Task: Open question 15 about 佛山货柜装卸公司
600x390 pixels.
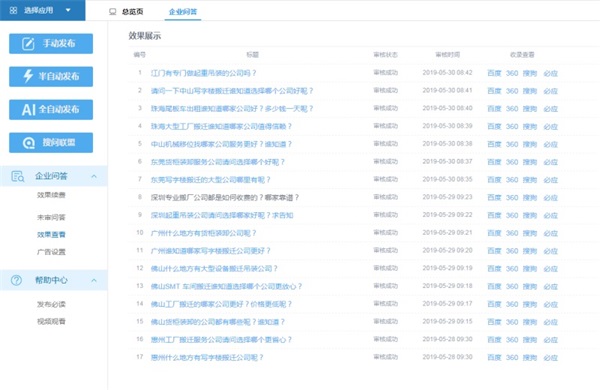Action: coord(217,322)
